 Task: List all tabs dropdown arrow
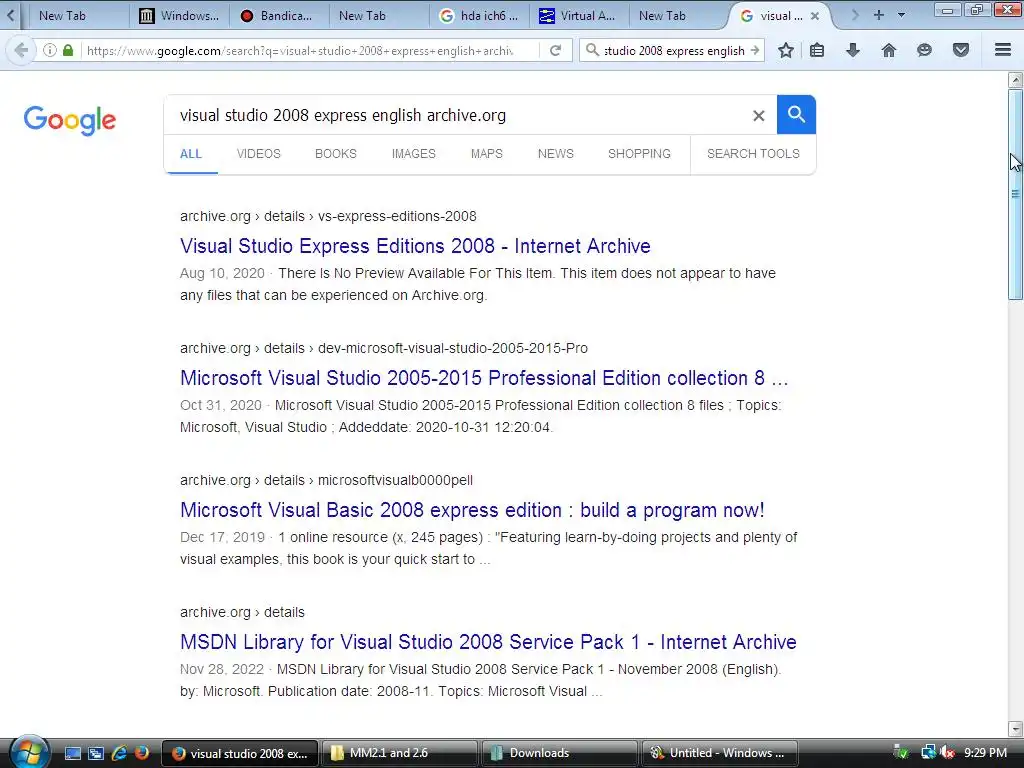(x=902, y=15)
